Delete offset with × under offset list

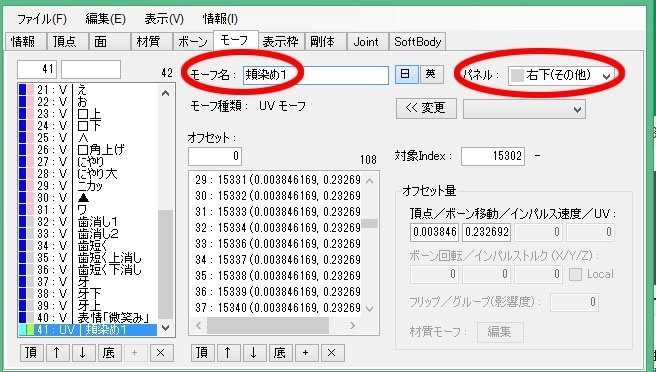tap(332, 353)
